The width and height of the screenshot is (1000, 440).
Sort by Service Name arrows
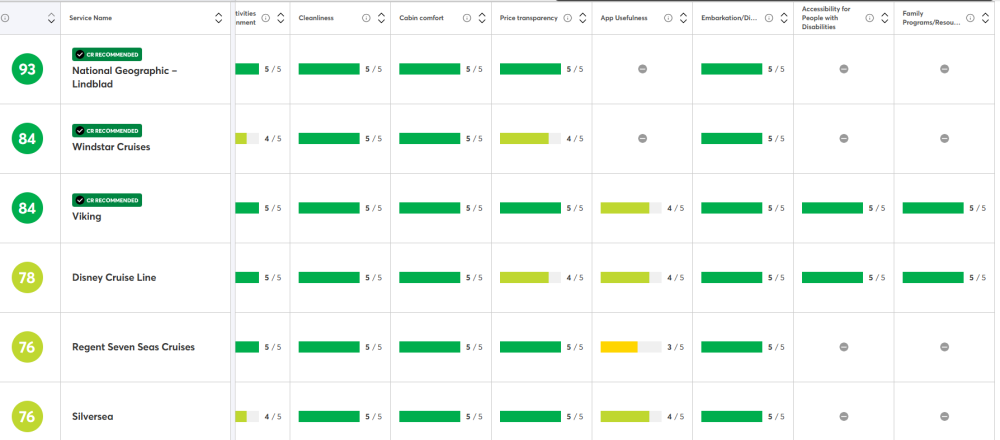pos(219,18)
